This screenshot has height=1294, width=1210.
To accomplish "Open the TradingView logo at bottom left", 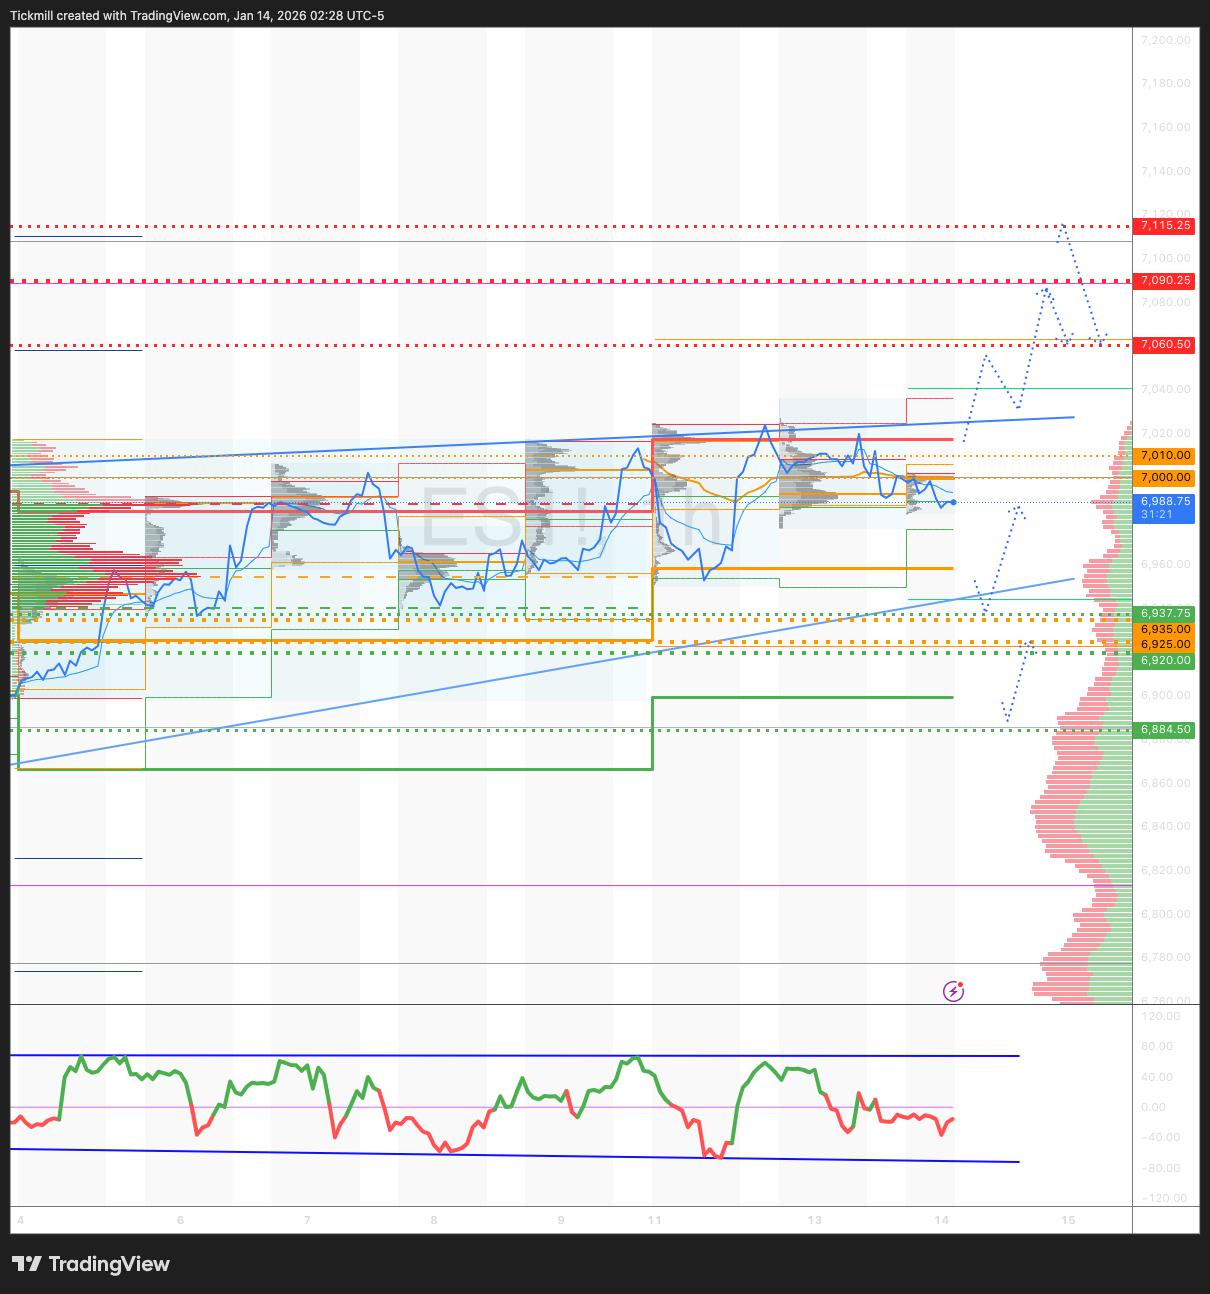I will pos(91,1264).
